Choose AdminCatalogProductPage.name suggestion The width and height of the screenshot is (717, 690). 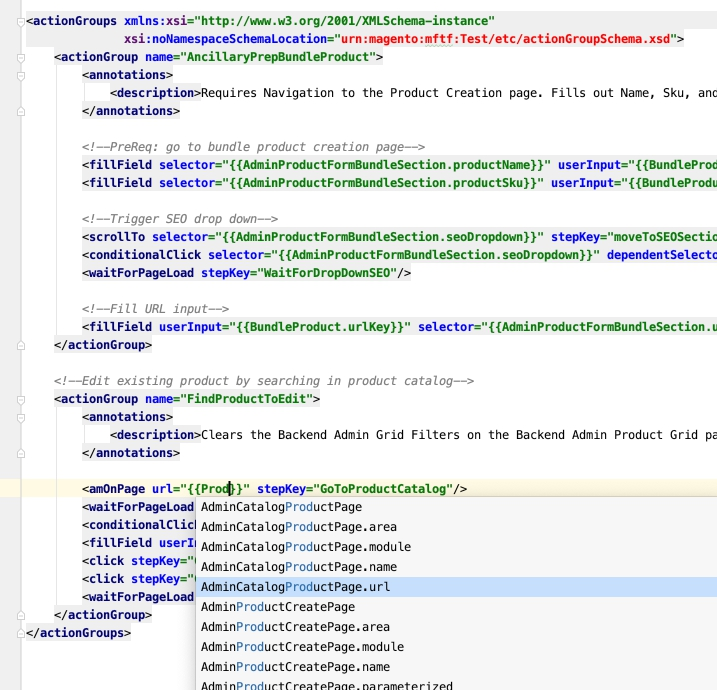coord(456,567)
